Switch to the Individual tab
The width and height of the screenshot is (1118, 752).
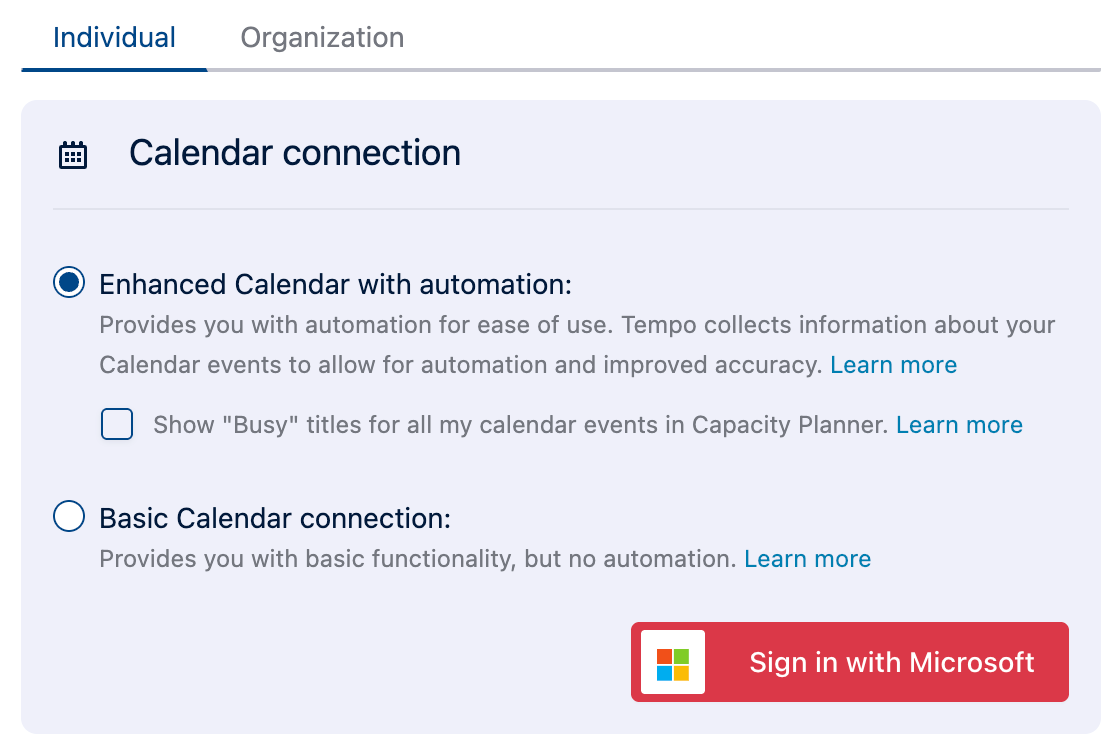(x=114, y=37)
